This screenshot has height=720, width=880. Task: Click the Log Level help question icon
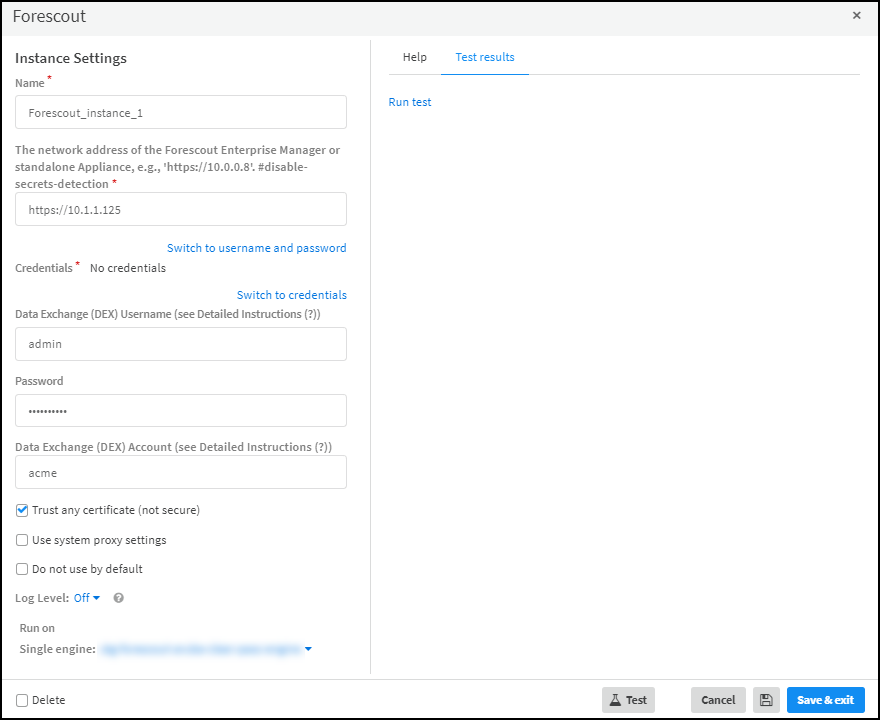[119, 598]
